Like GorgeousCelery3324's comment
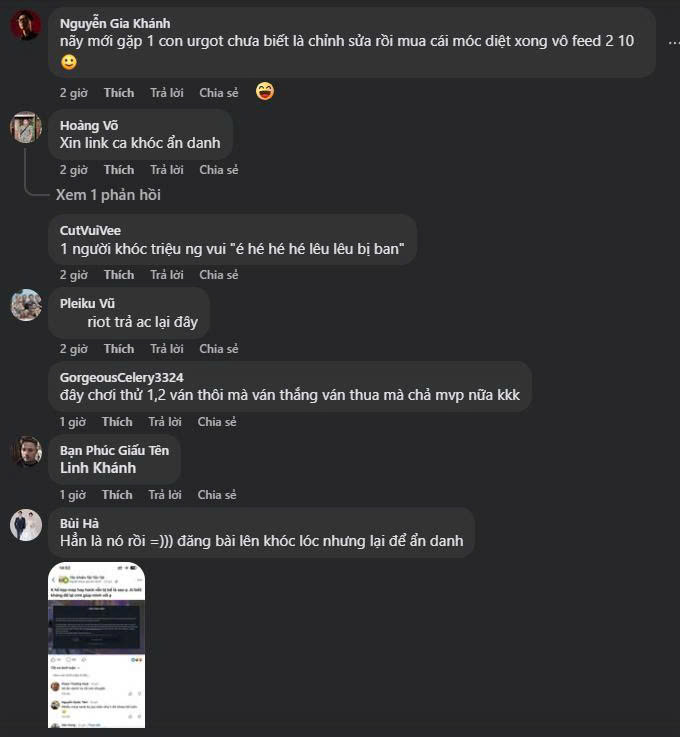 click(117, 422)
